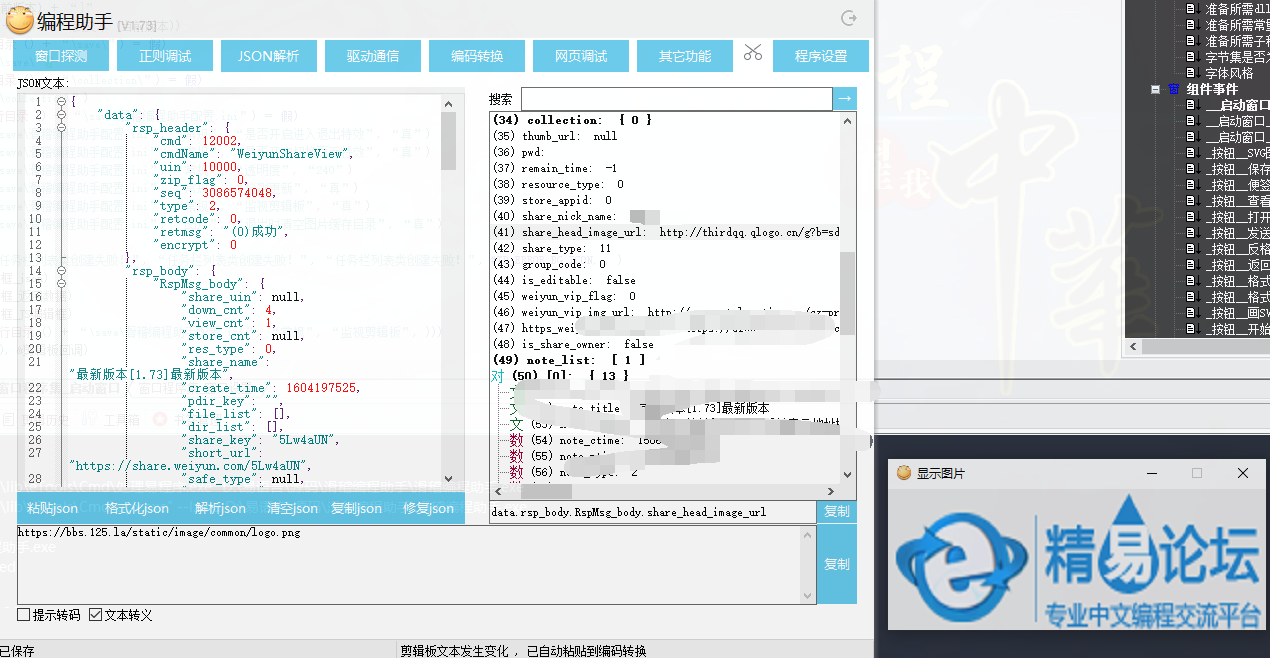
Task: Click the exit icon at top right
Action: [849, 18]
